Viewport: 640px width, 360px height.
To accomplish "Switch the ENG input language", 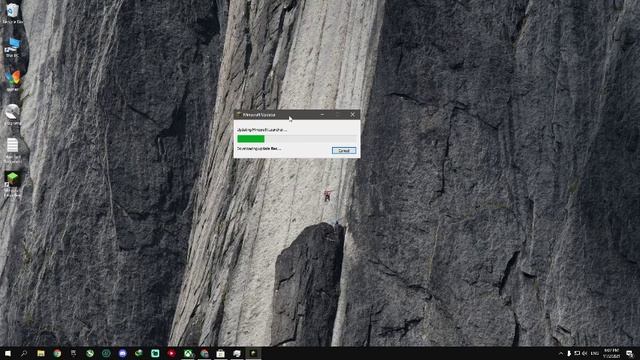I will tap(595, 353).
